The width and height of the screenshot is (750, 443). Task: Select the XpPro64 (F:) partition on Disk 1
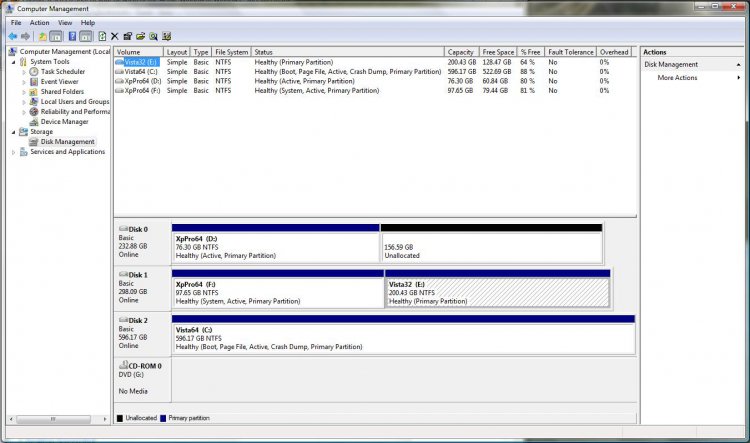click(278, 289)
